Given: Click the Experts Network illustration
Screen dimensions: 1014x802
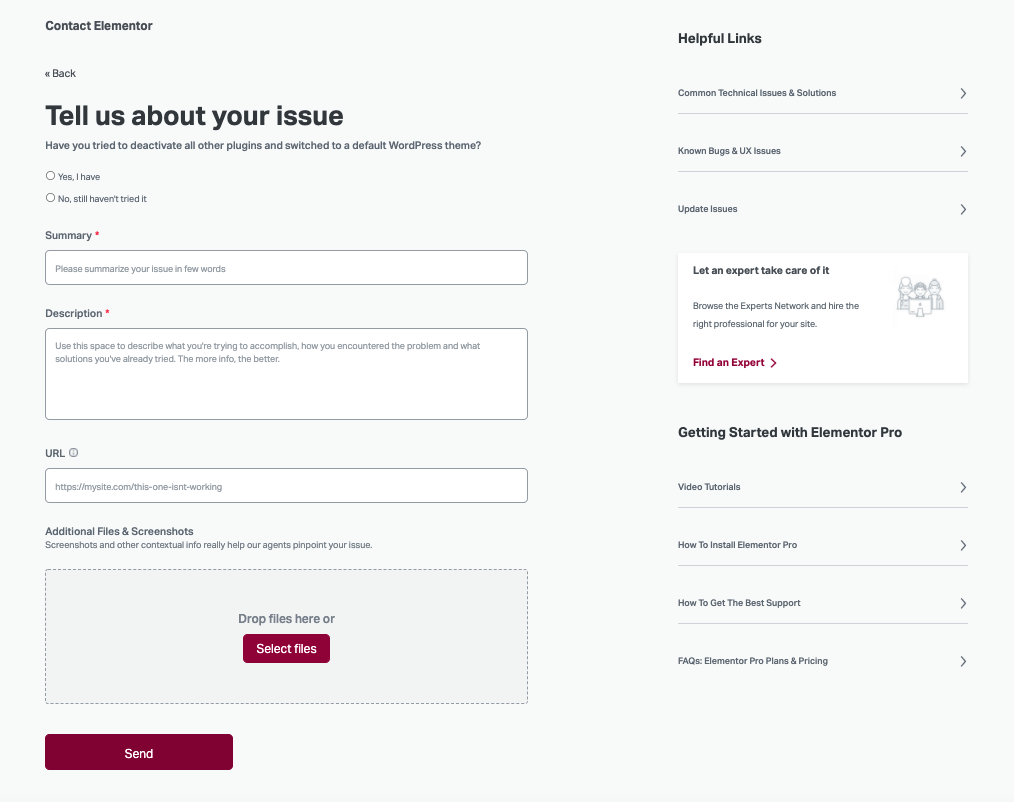Looking at the screenshot, I should point(920,297).
